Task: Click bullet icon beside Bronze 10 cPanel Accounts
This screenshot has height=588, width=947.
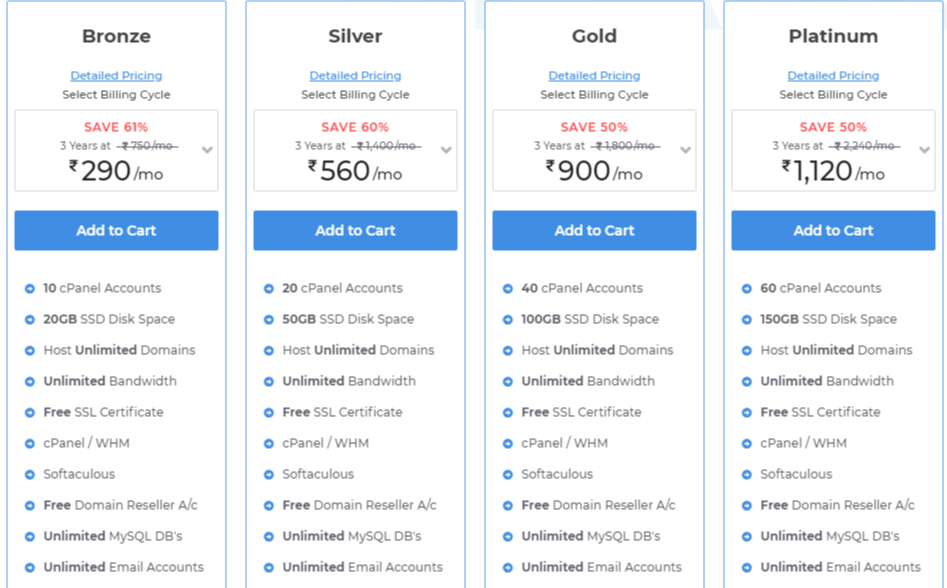Action: click(30, 289)
